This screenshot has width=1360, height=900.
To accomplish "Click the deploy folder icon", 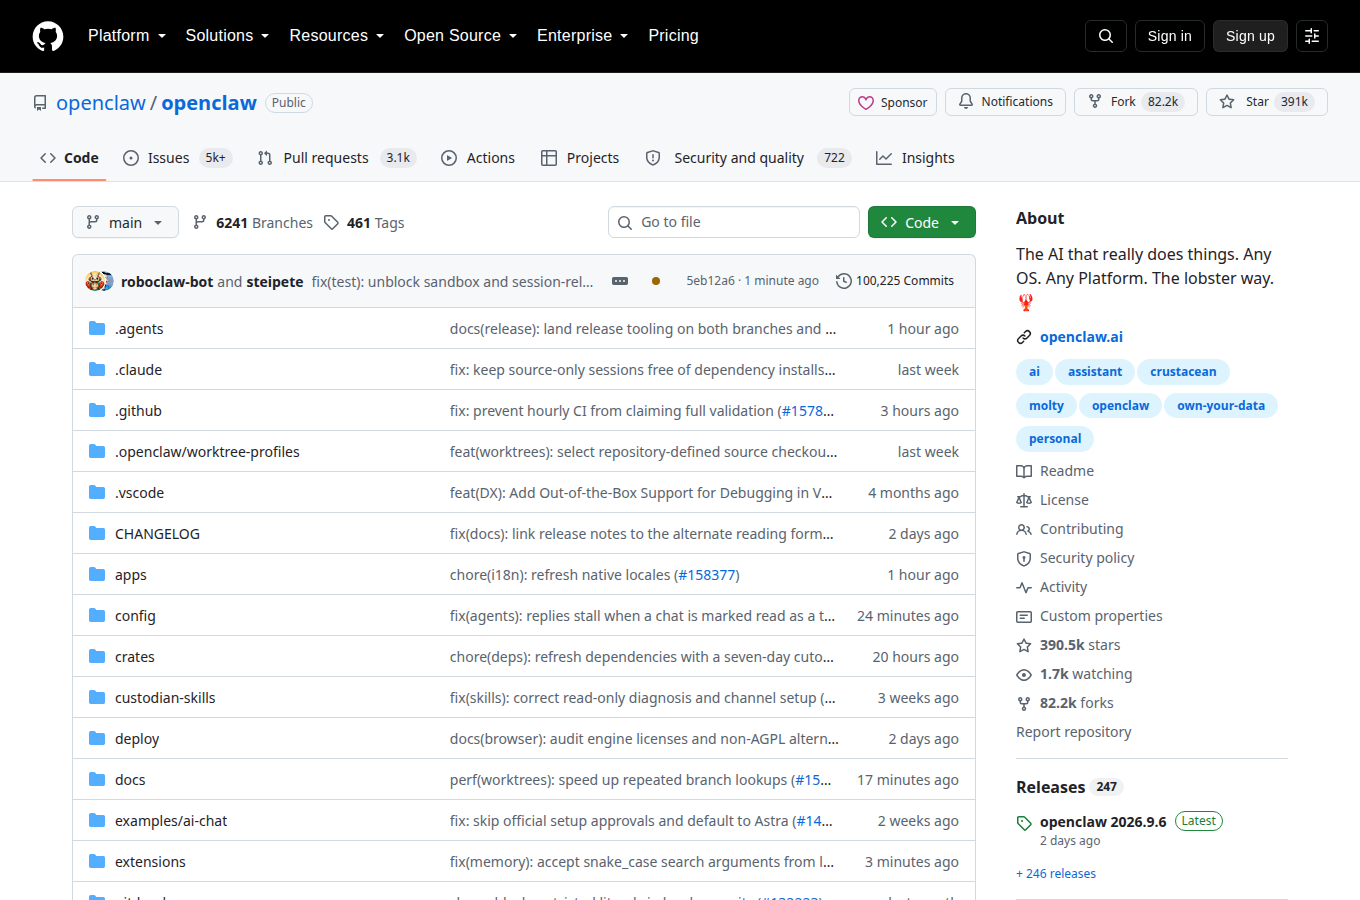I will coord(97,738).
